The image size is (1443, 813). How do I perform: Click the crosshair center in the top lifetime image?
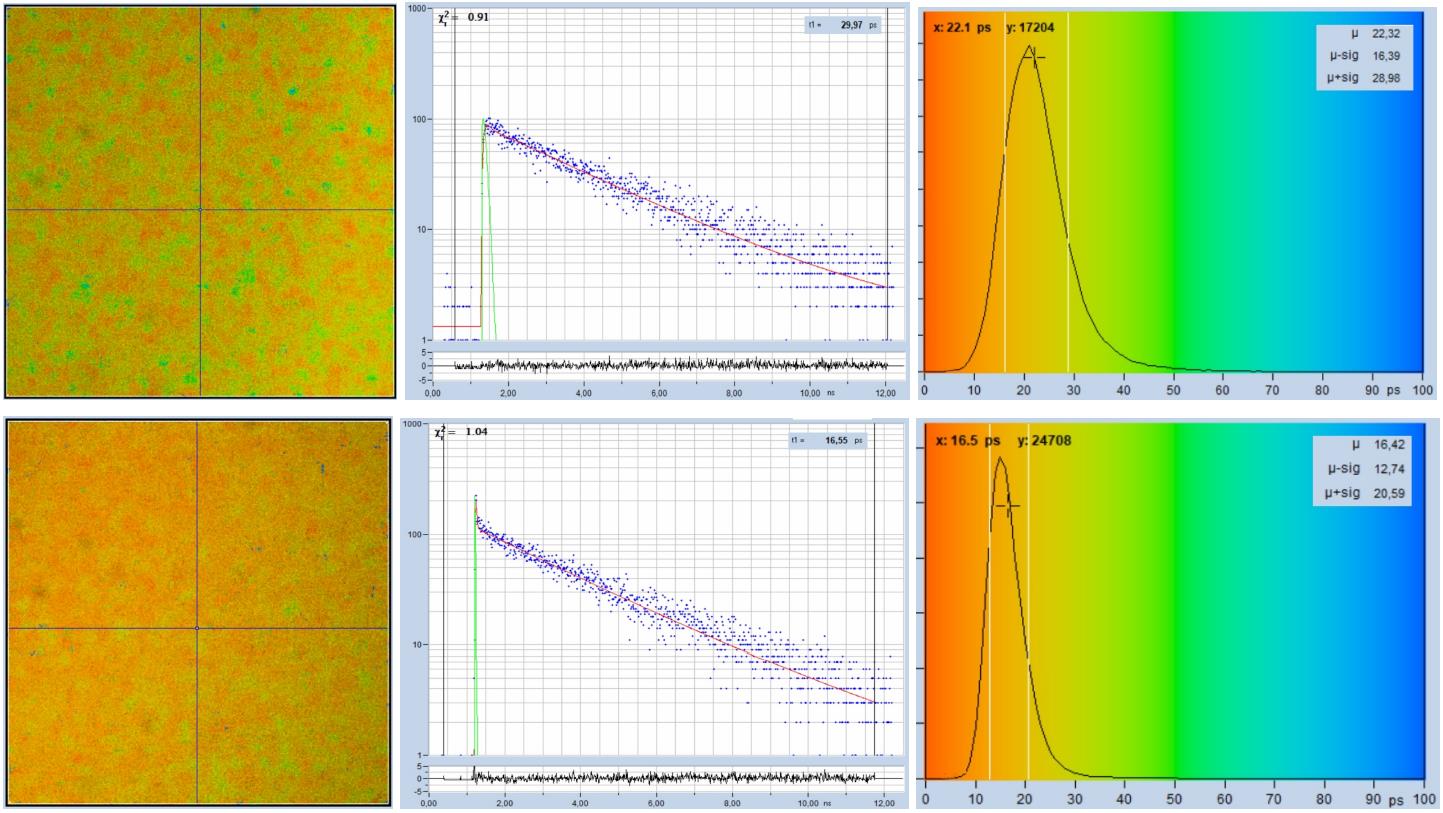200,209
